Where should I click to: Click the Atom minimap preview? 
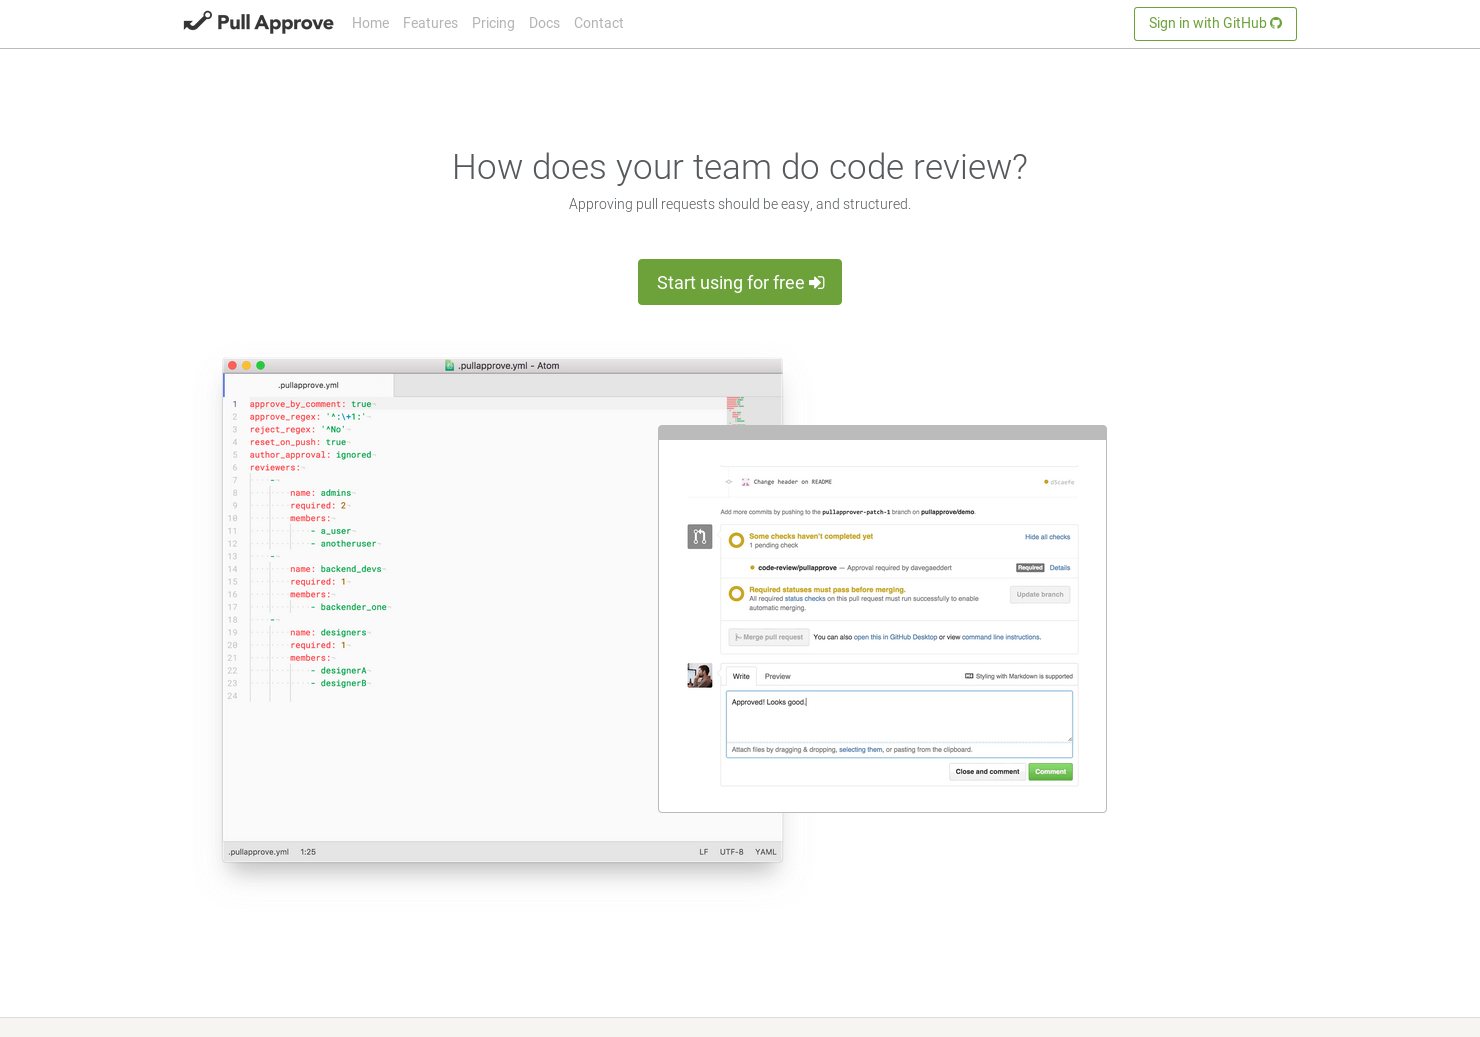pos(736,410)
